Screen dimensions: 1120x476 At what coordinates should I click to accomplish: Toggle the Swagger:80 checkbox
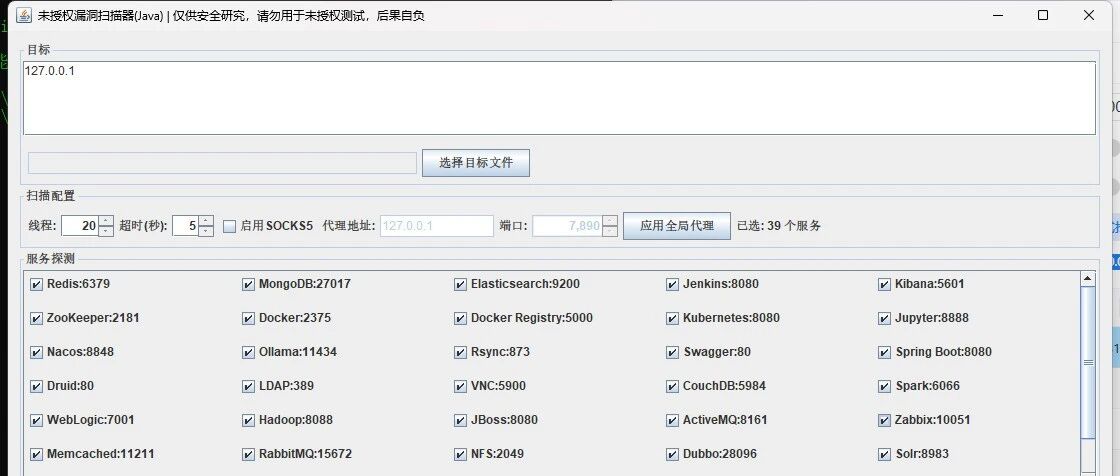click(672, 352)
